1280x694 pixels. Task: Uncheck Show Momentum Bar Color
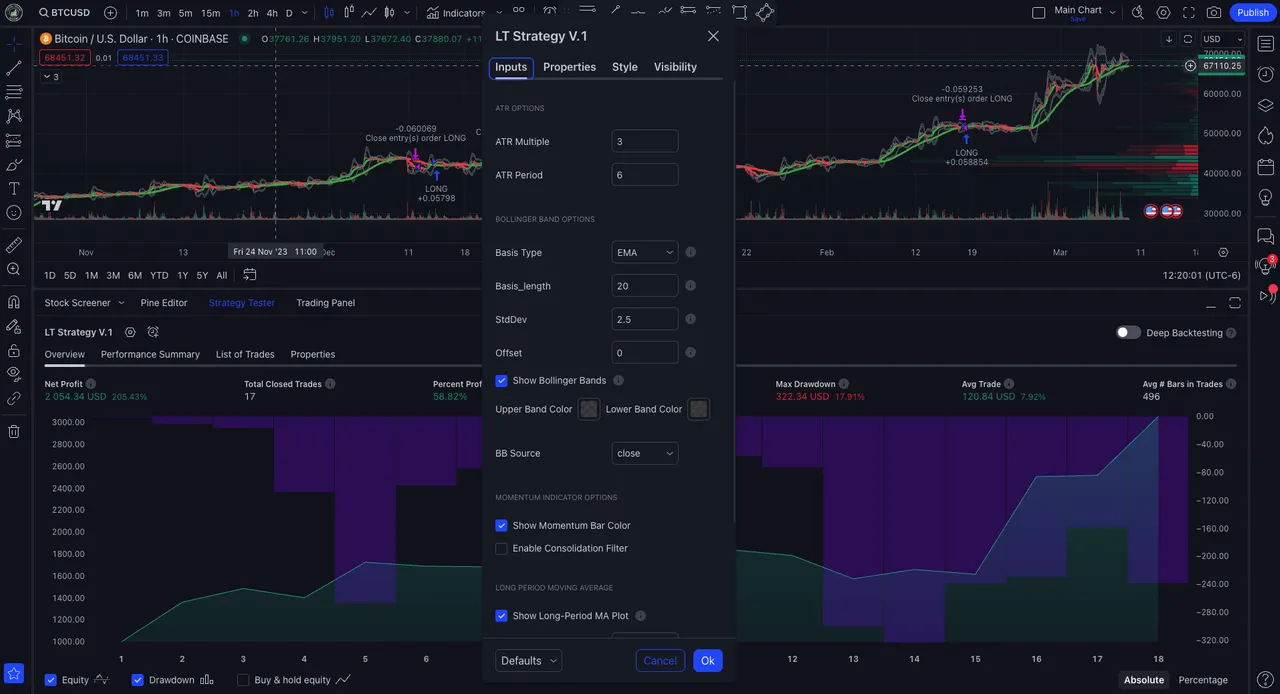tap(501, 525)
